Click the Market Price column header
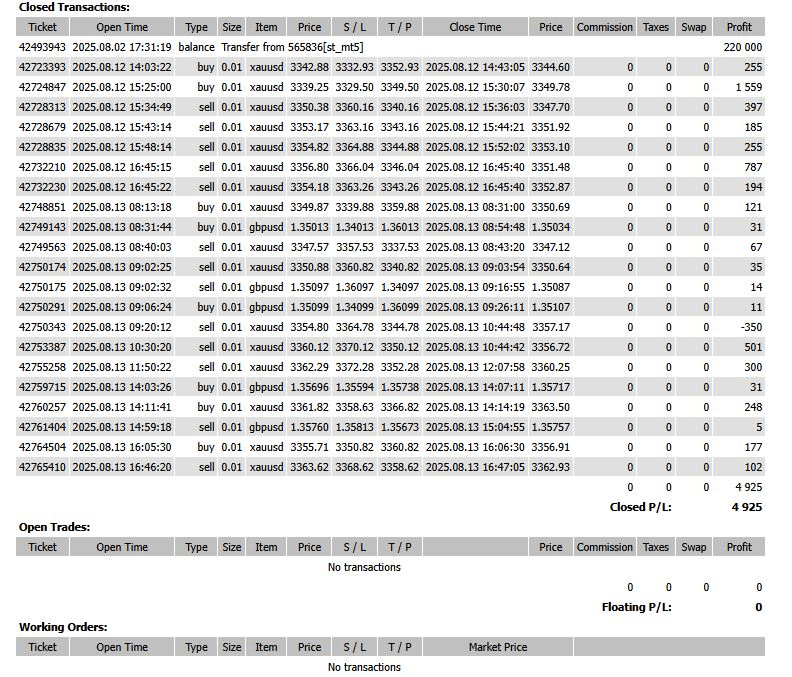The image size is (792, 677). pos(497,647)
